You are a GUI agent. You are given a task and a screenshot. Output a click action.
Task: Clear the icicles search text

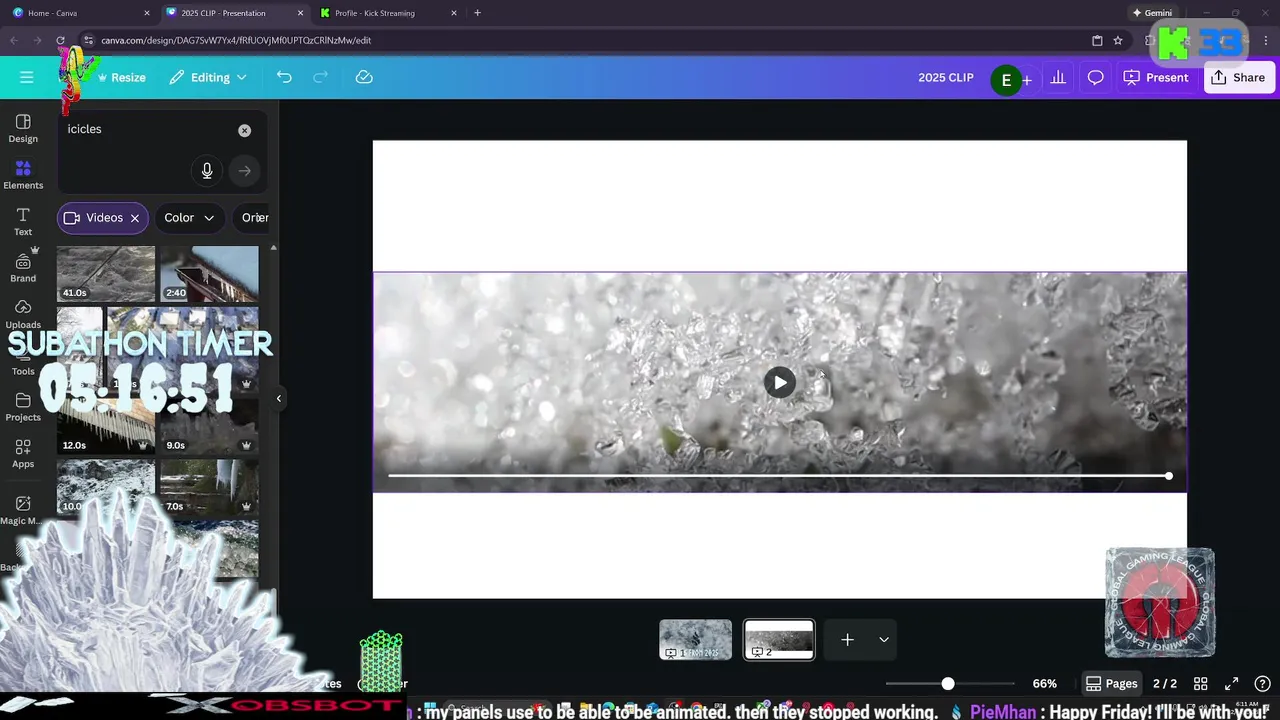tap(244, 130)
